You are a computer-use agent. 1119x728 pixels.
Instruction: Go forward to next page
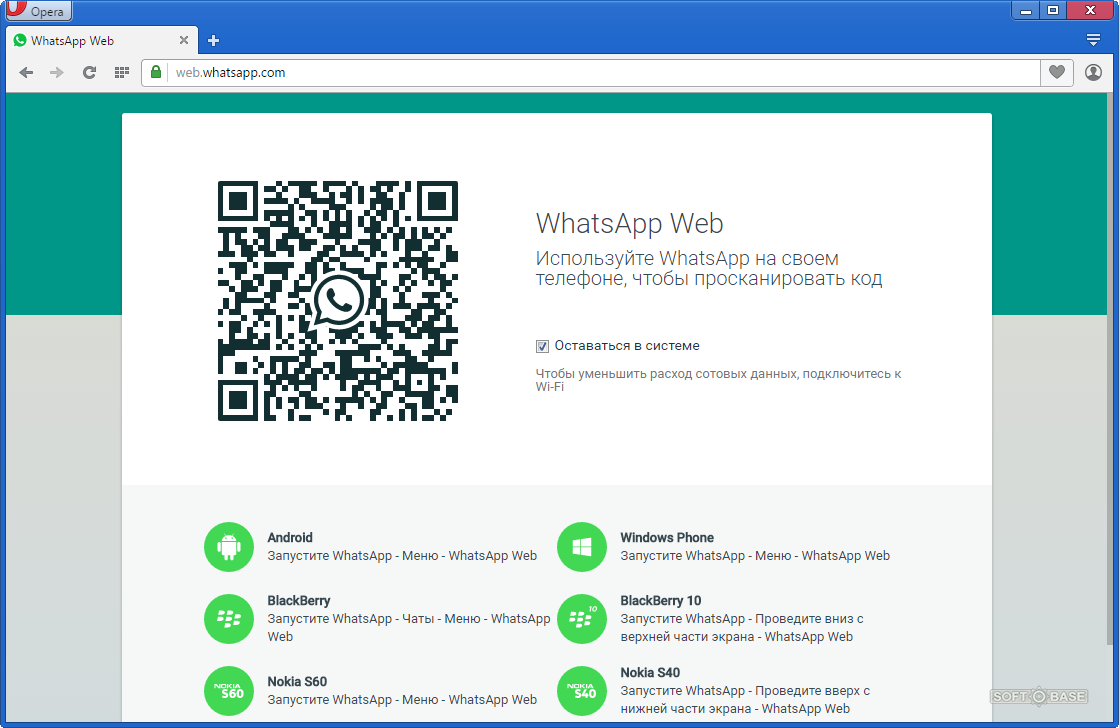57,72
